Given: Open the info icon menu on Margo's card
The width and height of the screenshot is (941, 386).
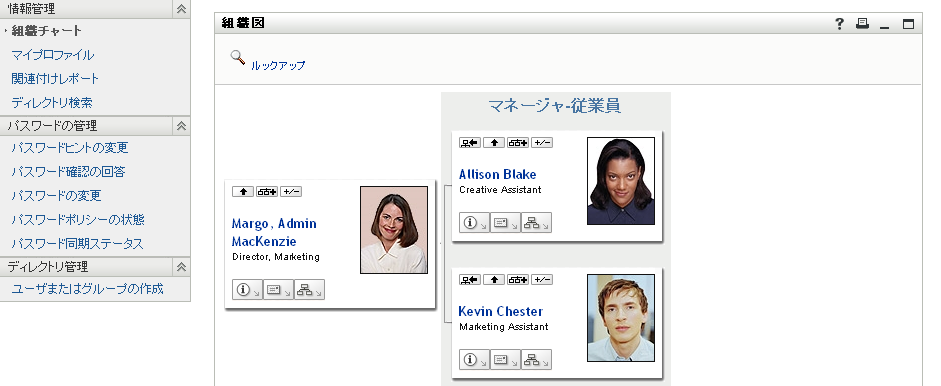Looking at the screenshot, I should tap(247, 289).
